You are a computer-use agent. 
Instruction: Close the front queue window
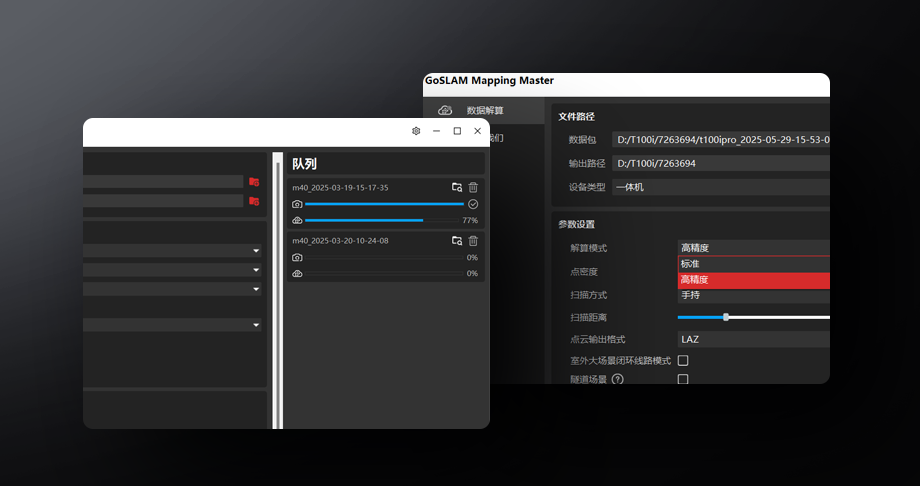pos(478,131)
